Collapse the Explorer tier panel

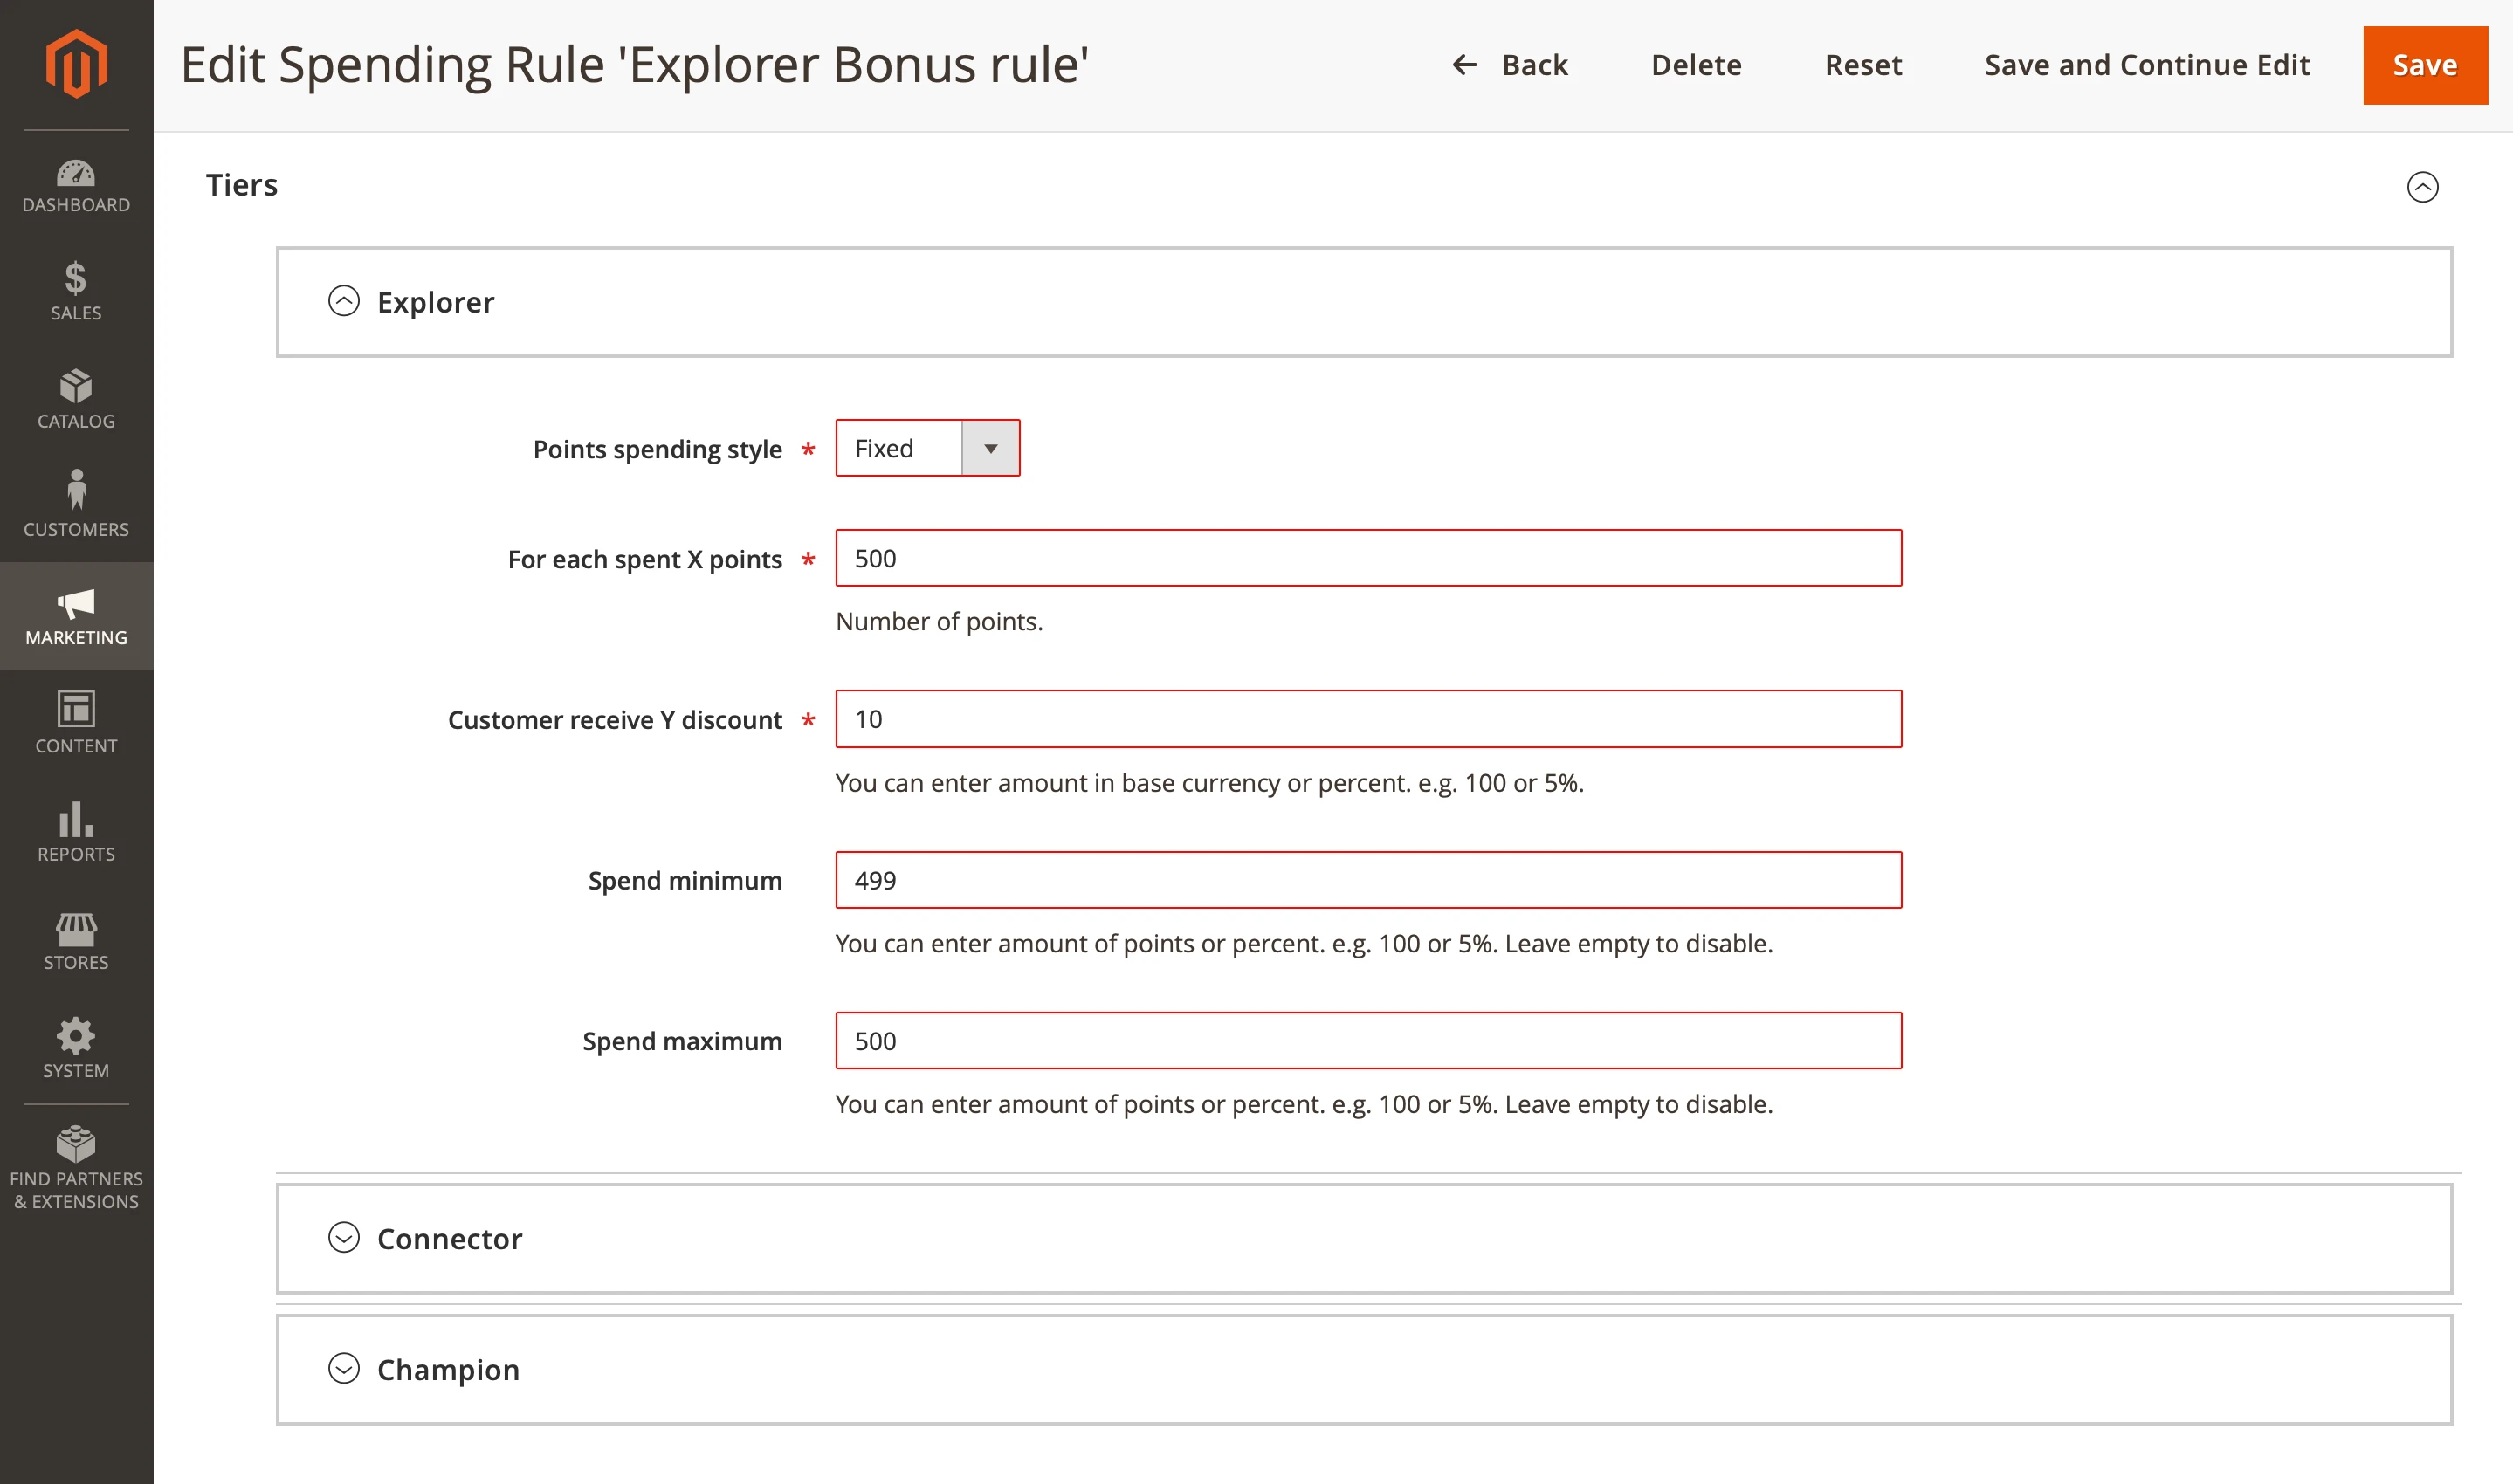click(344, 301)
